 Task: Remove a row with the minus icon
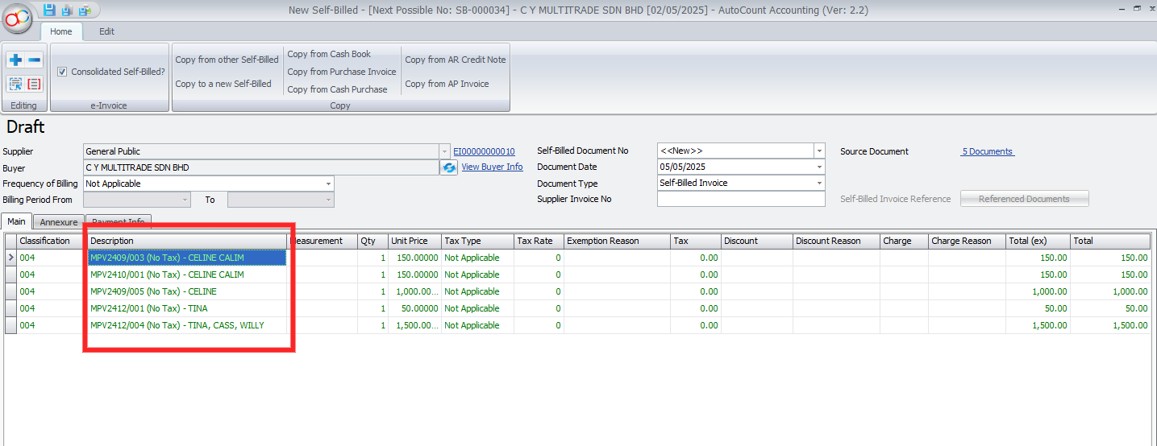coord(34,61)
